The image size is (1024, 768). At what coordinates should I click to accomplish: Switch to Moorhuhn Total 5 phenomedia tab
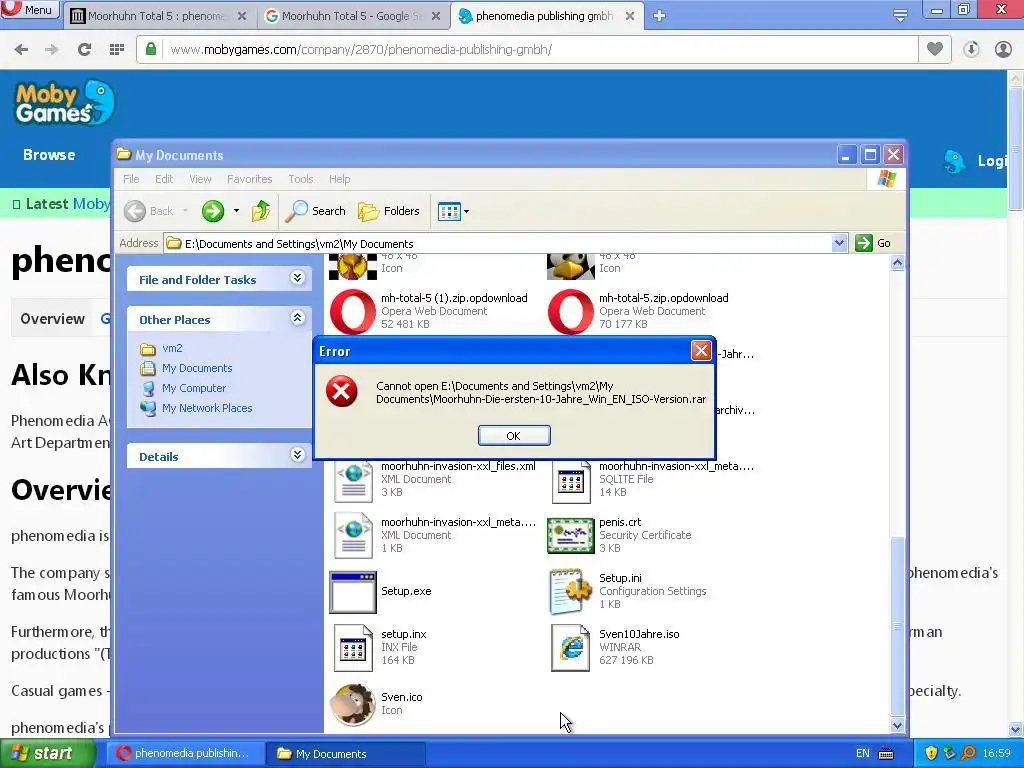[157, 16]
